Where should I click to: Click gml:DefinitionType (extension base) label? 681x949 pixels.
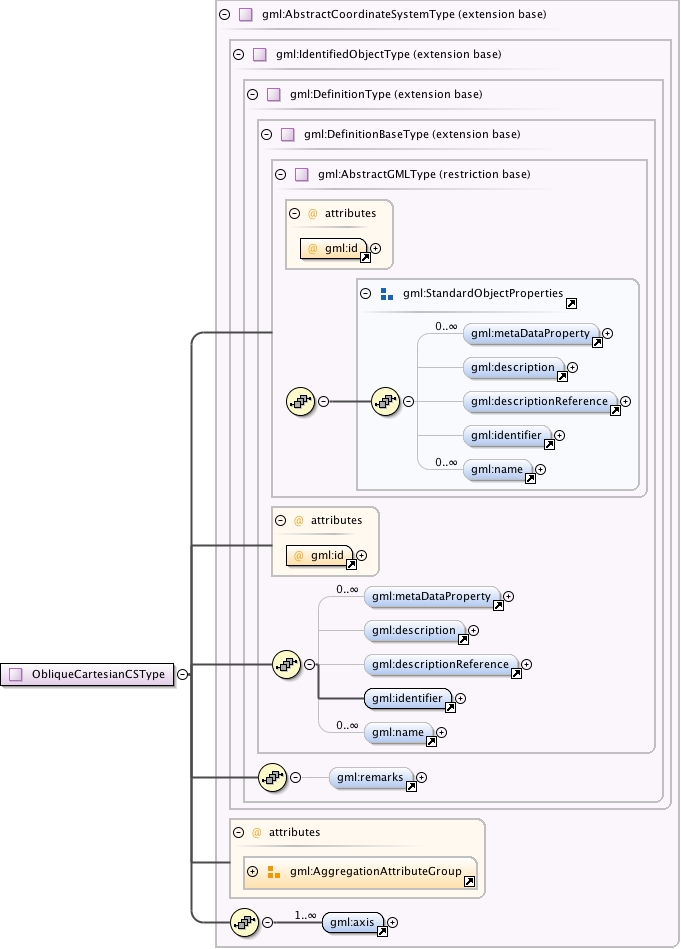(x=386, y=94)
